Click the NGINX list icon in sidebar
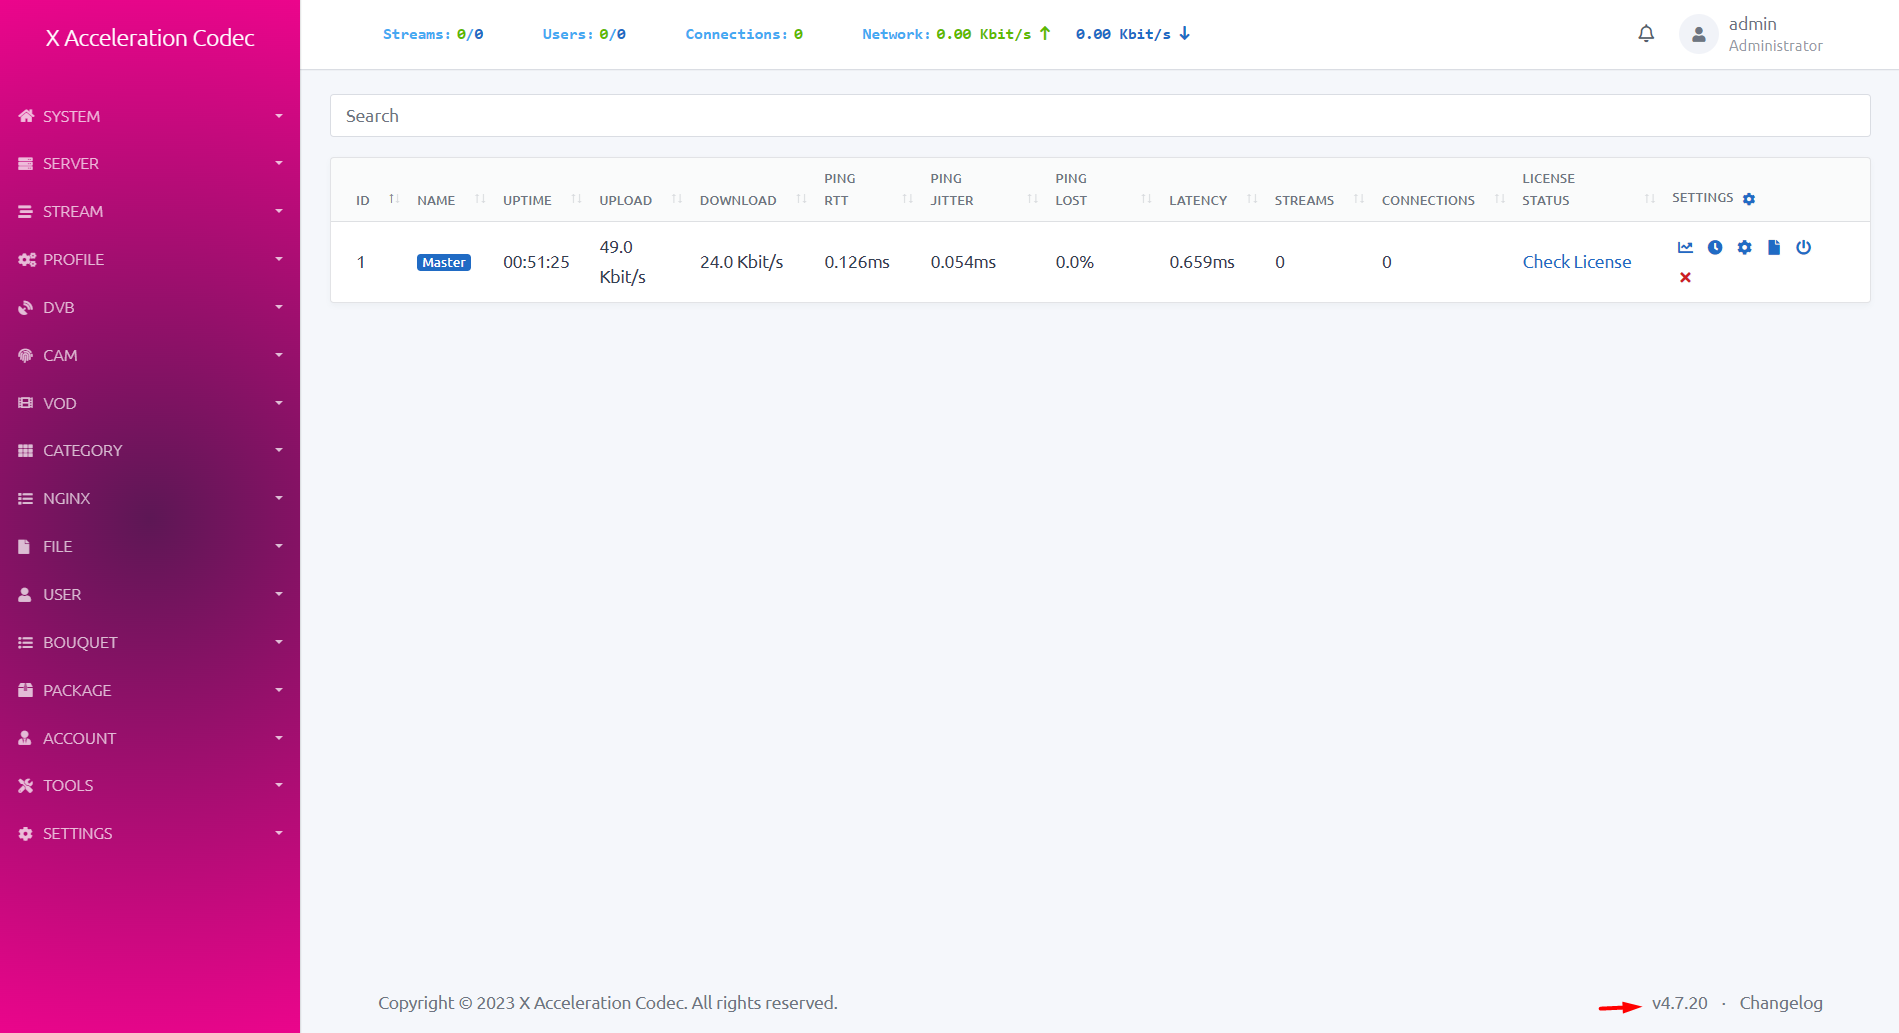Screen dimensions: 1899x1033 (x=26, y=499)
